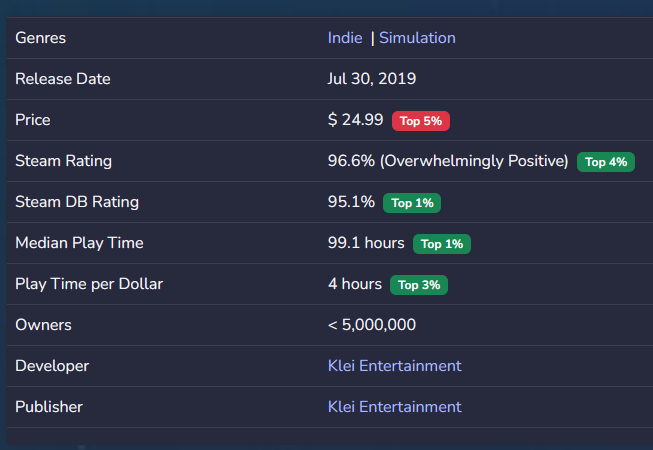
Task: Click the Release Date label
Action: [63, 79]
